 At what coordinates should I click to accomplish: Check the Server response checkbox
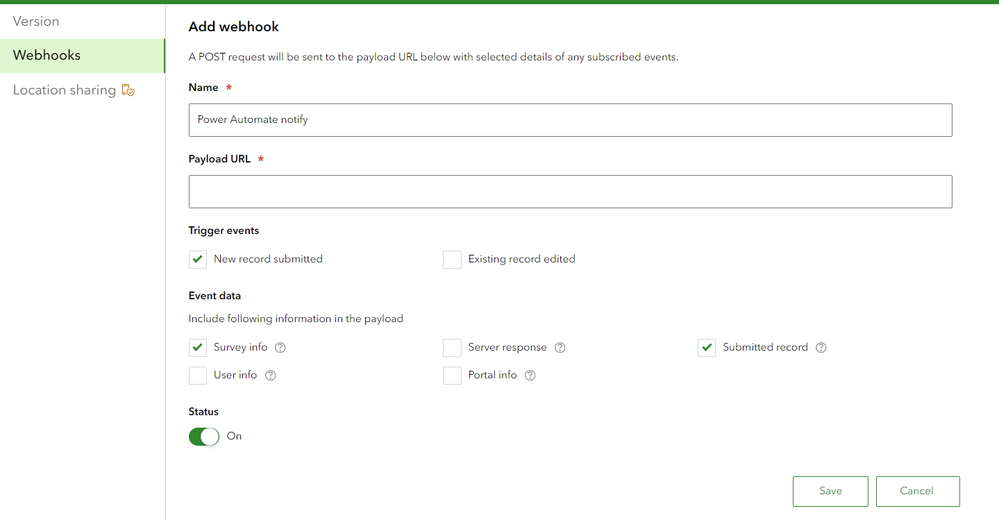[452, 348]
